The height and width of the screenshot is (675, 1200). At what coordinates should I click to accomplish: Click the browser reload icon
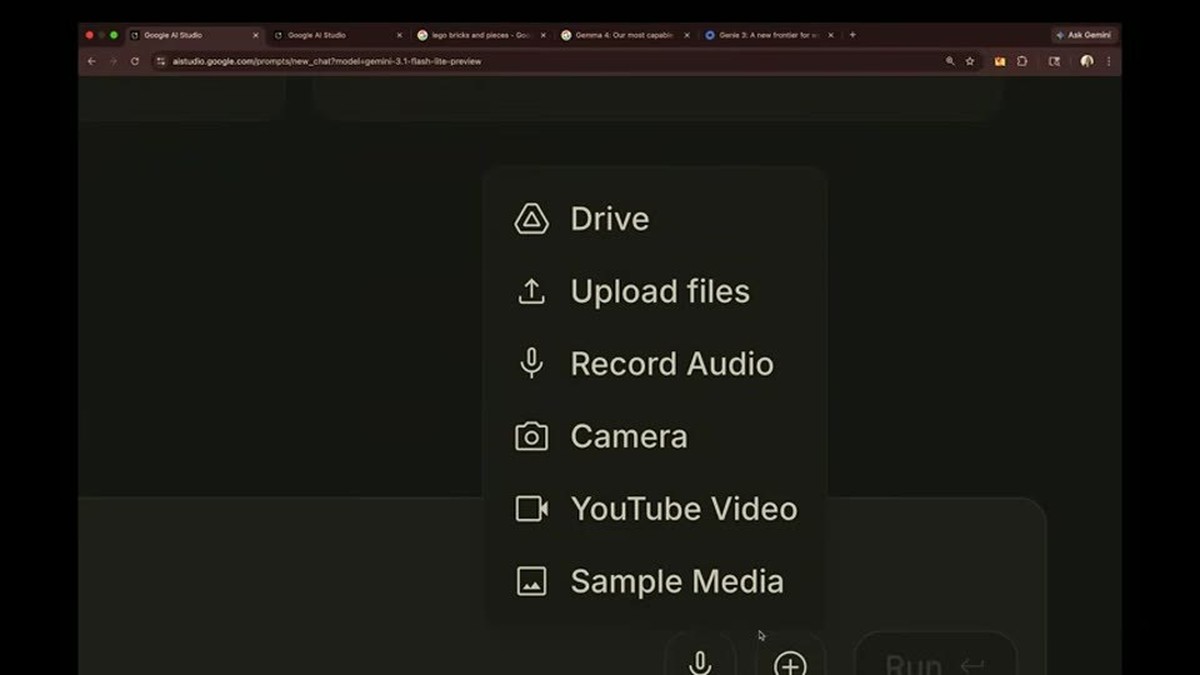click(x=135, y=61)
